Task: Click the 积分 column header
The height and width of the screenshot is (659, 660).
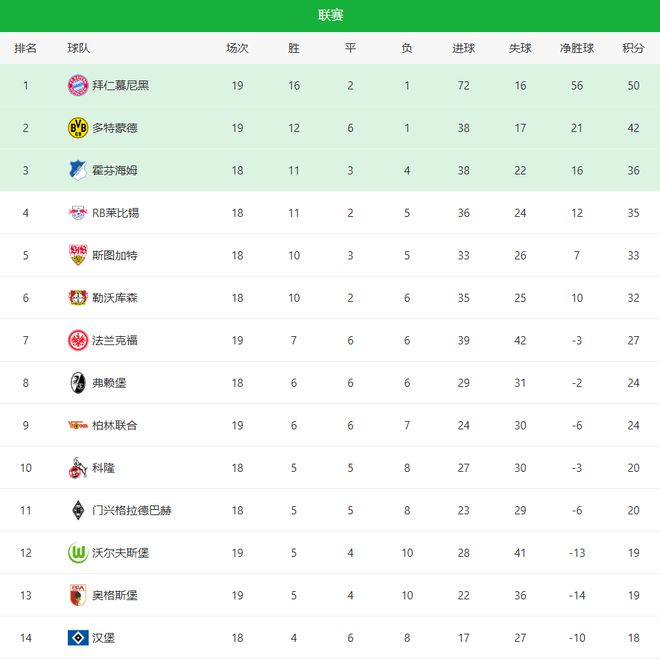Action: point(633,48)
